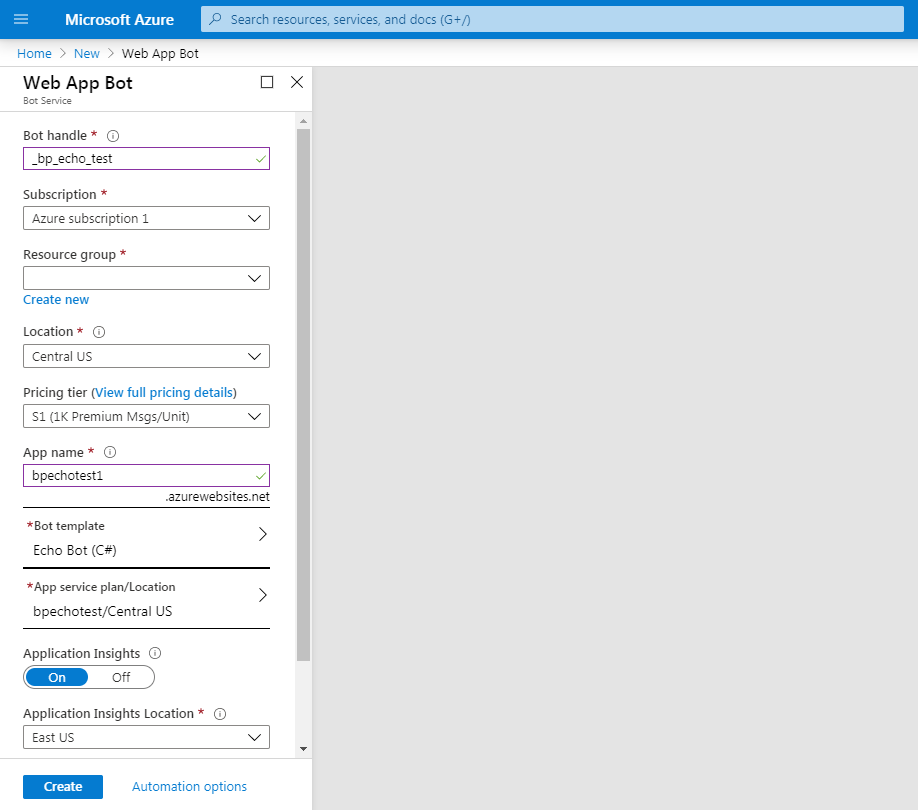
Task: Click Create new resource group link
Action: point(56,300)
